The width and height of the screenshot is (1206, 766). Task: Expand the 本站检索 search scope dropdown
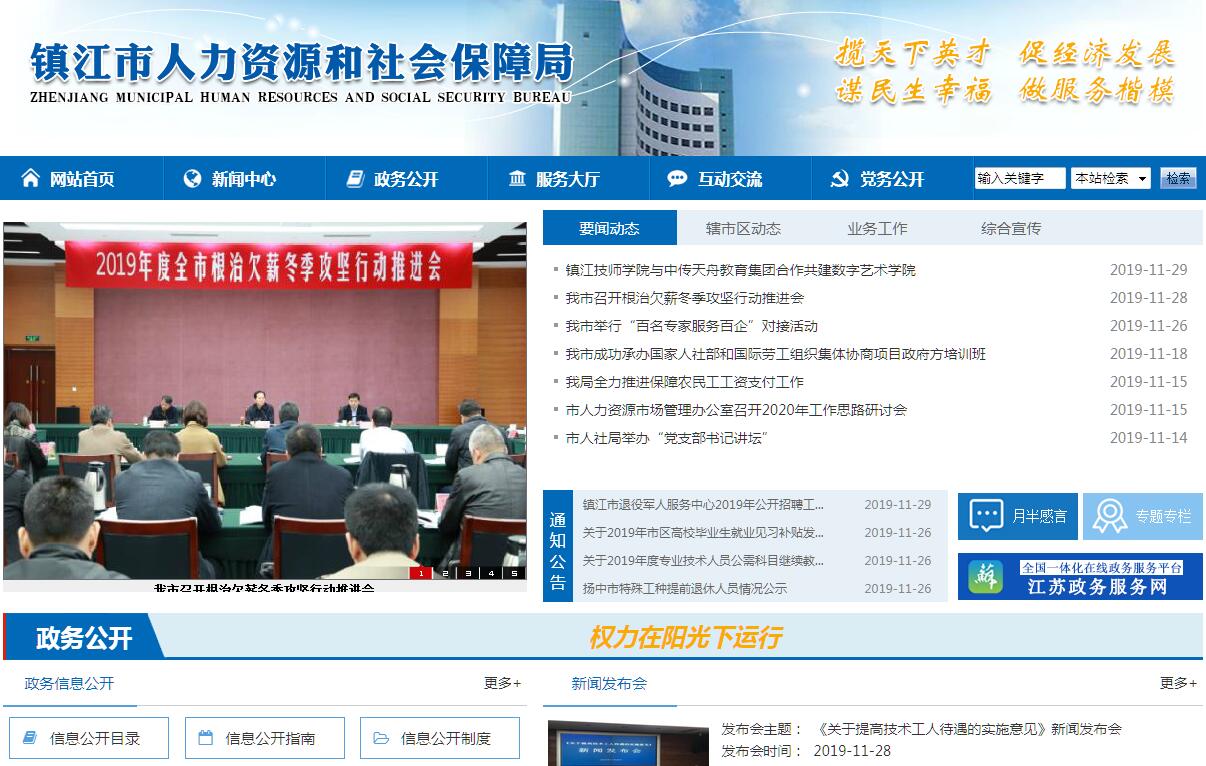click(x=1110, y=178)
